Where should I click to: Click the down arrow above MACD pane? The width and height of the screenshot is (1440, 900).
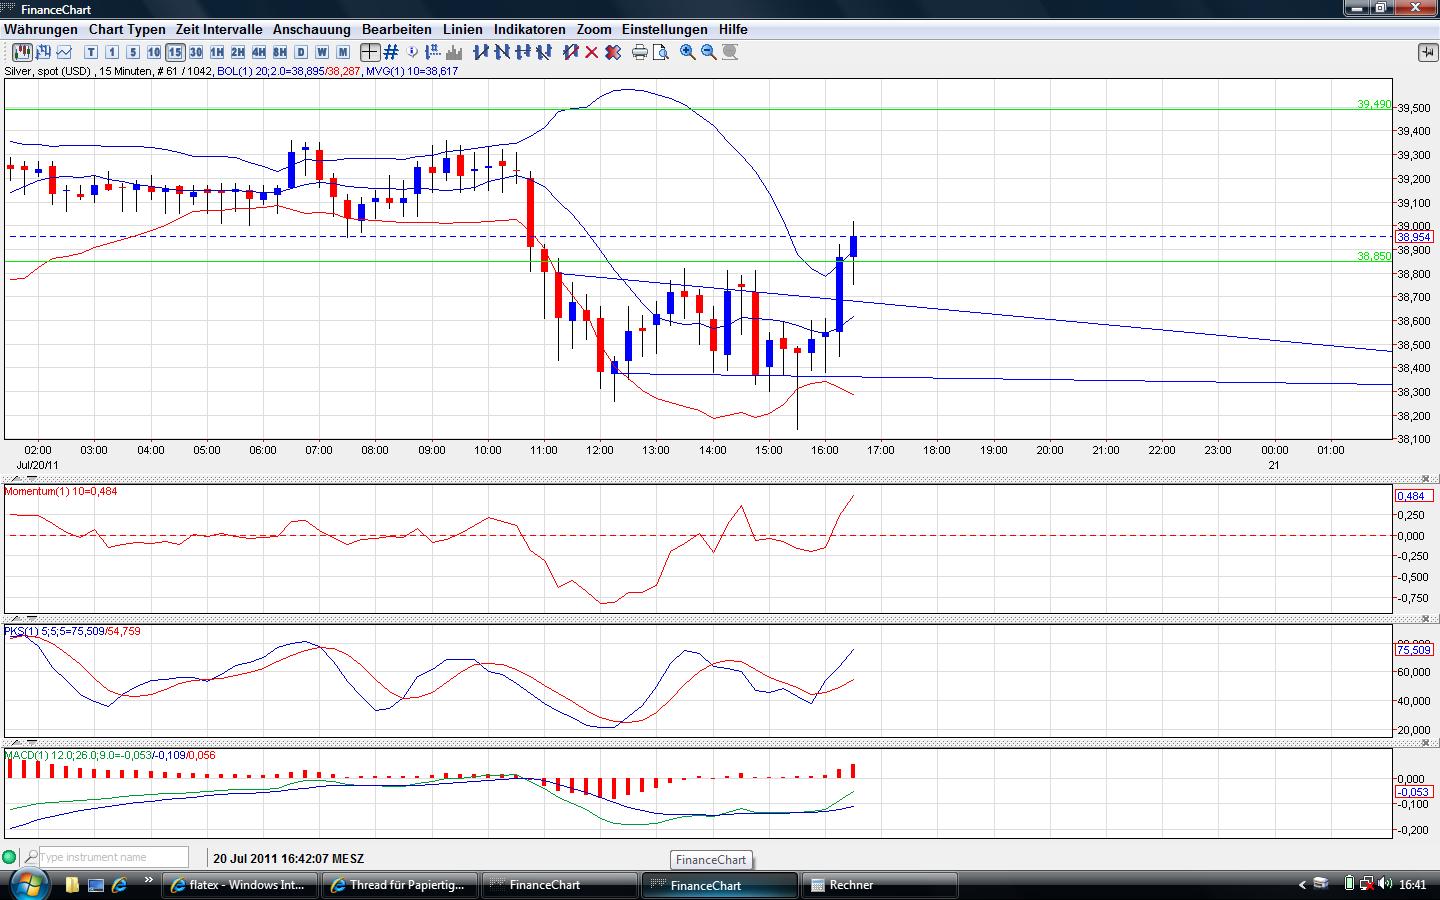(32, 743)
